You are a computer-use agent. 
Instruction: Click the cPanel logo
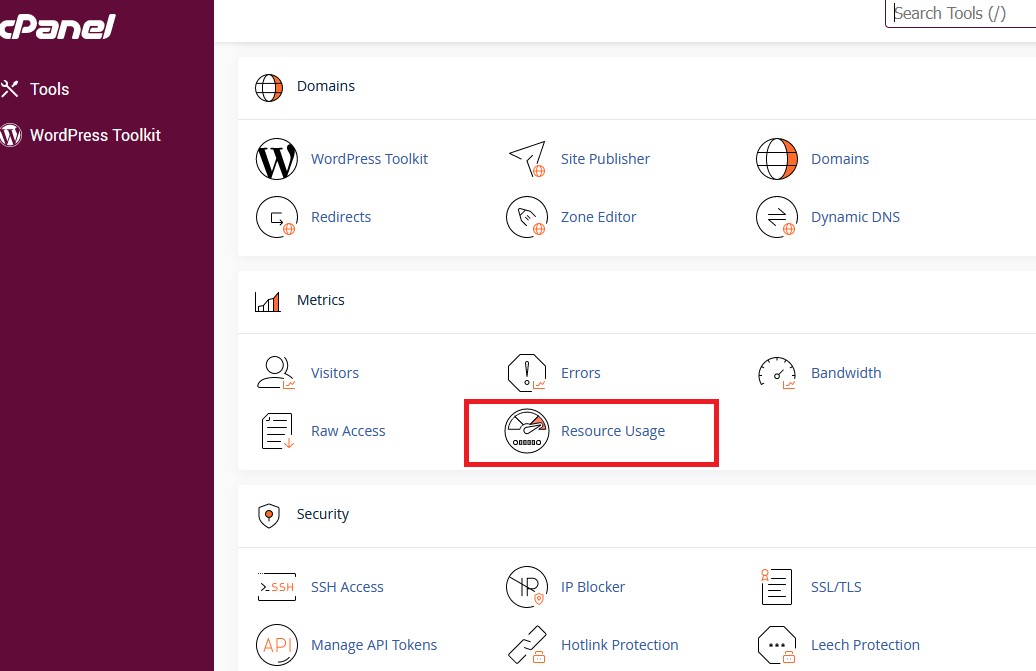(57, 27)
